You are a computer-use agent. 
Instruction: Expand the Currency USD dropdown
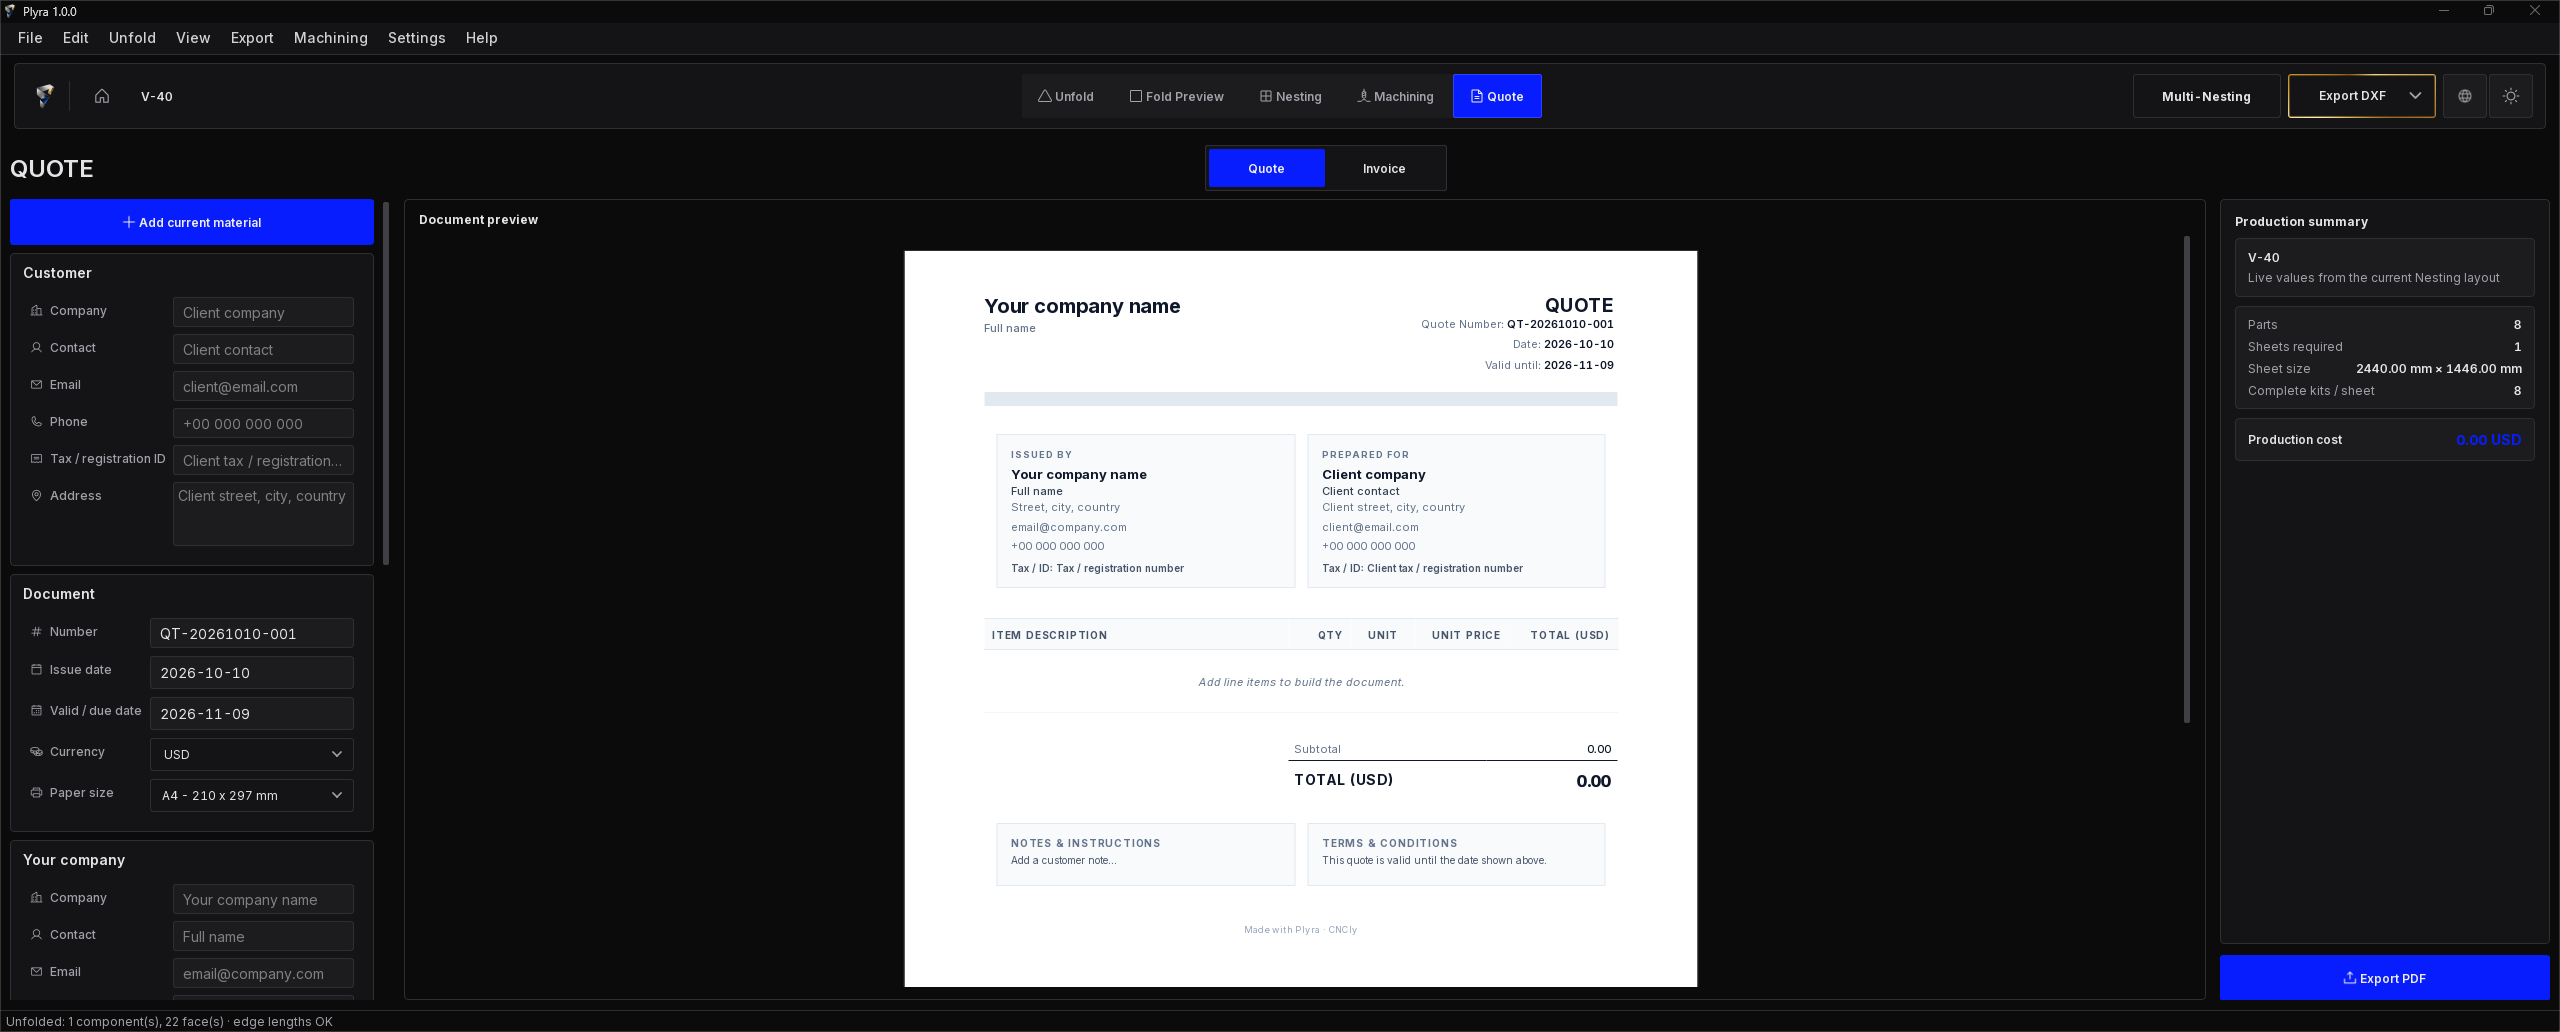click(x=252, y=754)
